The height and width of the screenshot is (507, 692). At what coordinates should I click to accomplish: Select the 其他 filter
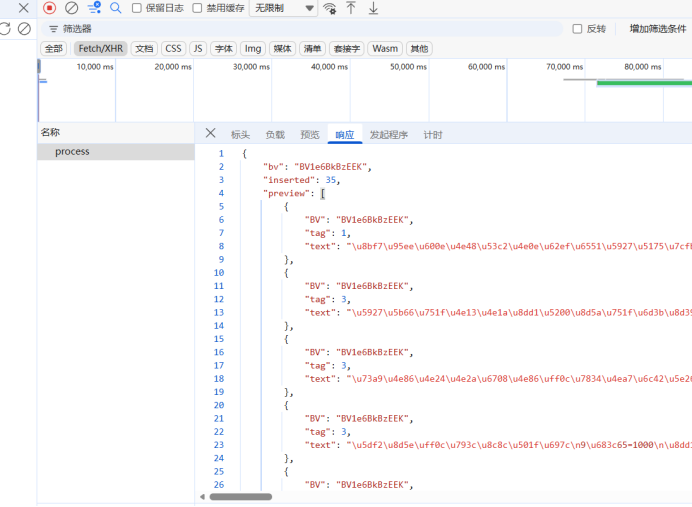[419, 49]
